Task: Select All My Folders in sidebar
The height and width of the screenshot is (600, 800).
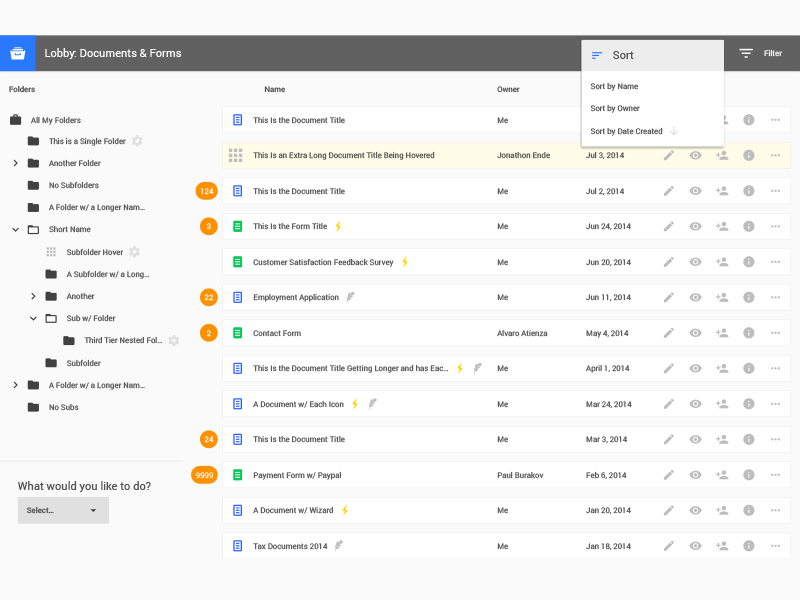Action: (x=55, y=120)
